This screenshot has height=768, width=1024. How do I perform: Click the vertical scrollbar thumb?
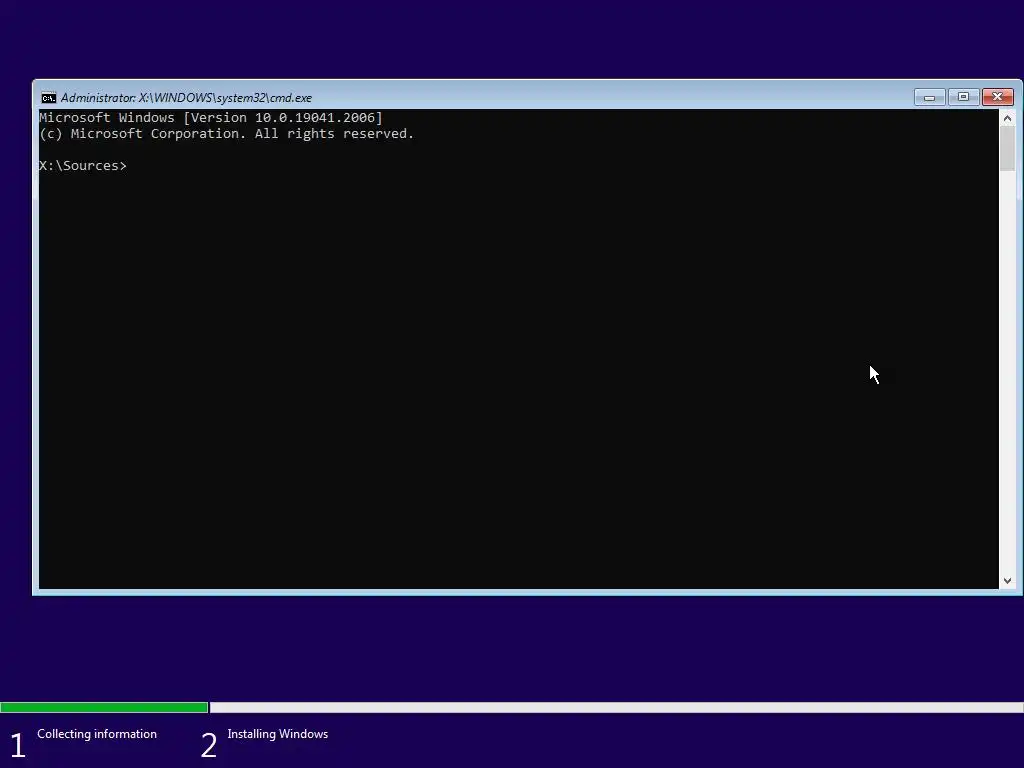point(1007,149)
